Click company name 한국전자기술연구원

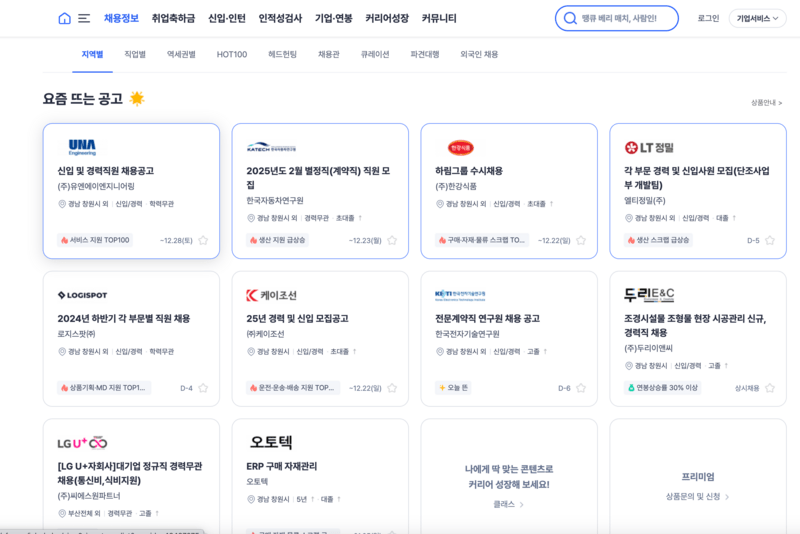coord(467,334)
